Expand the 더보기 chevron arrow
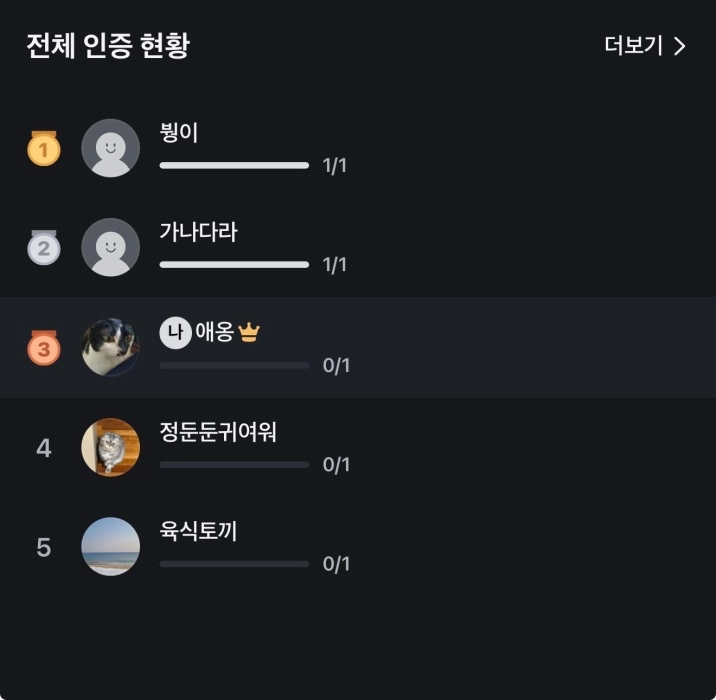This screenshot has width=716, height=700. [680, 46]
